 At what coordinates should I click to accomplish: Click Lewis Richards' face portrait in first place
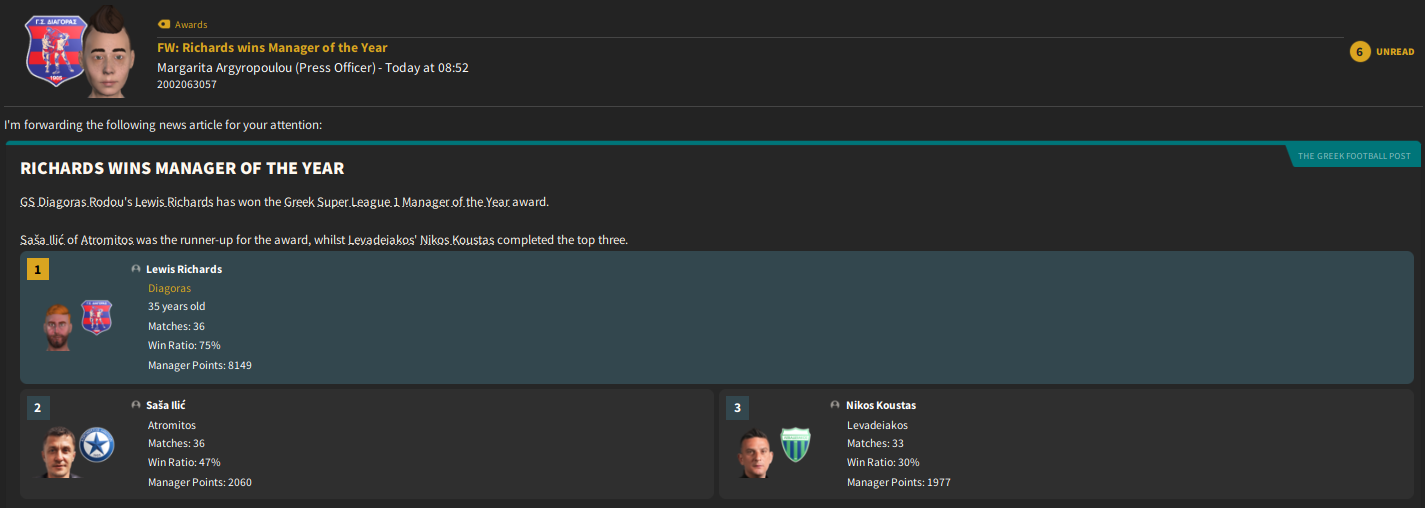pos(59,326)
